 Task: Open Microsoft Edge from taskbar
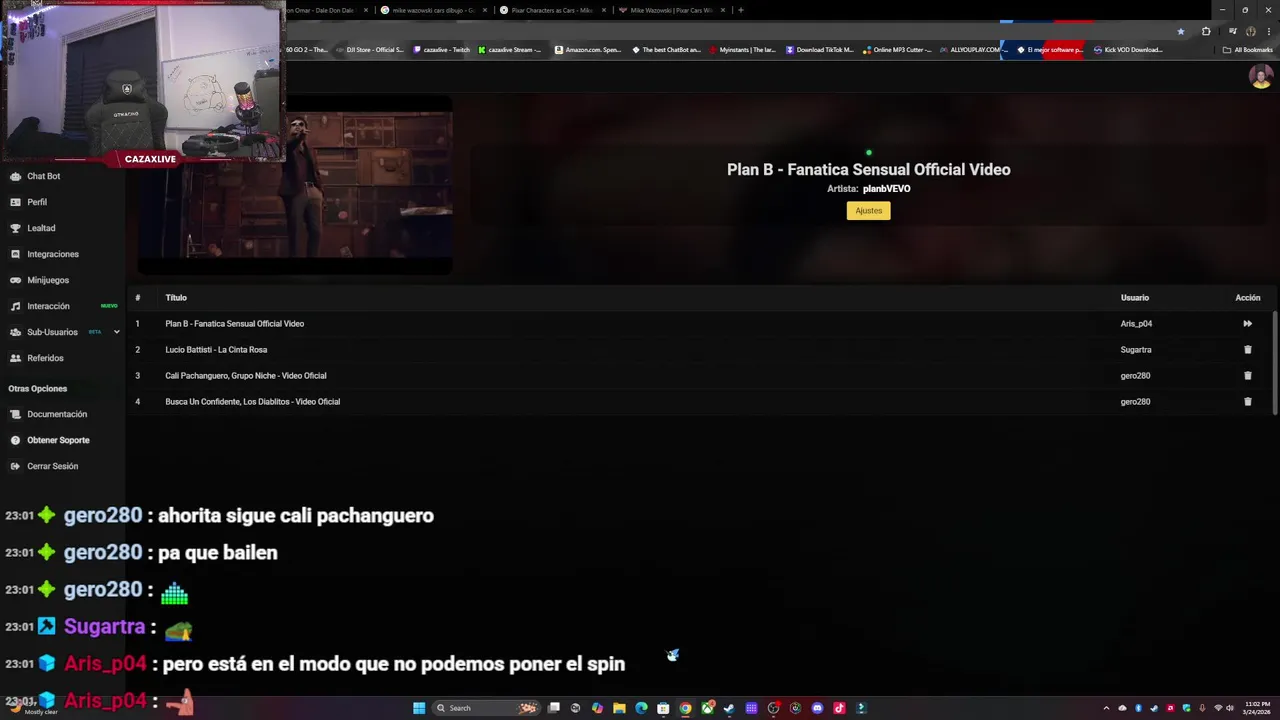pyautogui.click(x=641, y=708)
